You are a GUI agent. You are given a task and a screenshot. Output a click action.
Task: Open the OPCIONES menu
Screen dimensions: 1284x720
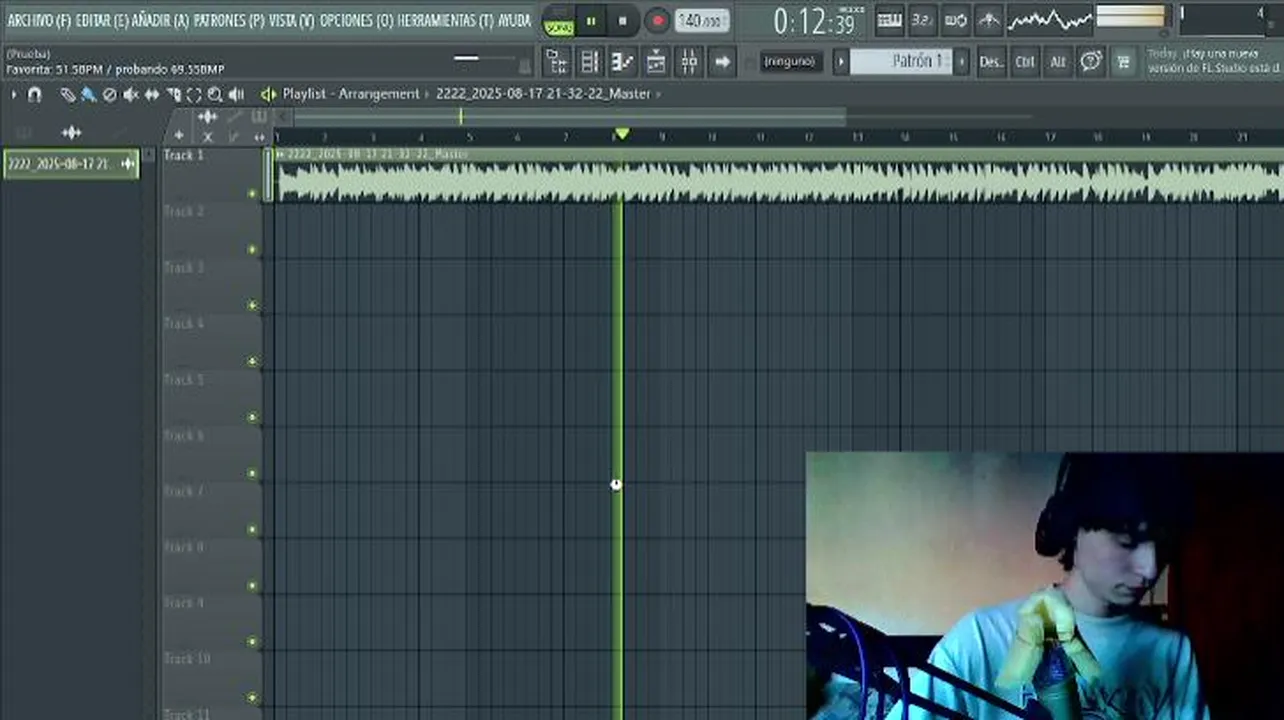point(356,20)
